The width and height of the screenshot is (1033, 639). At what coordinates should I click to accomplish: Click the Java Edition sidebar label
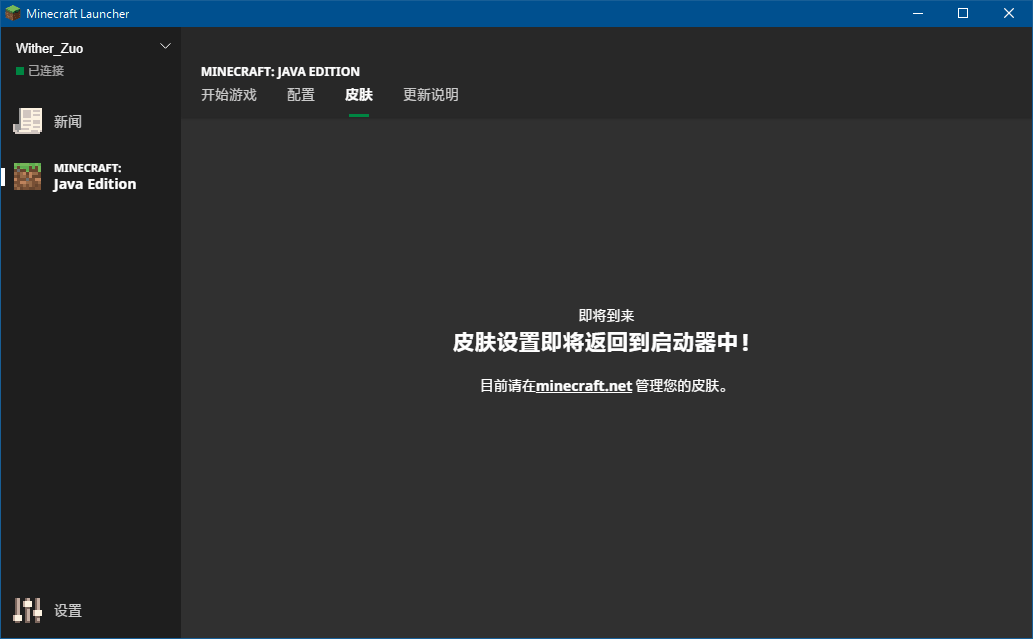point(95,184)
